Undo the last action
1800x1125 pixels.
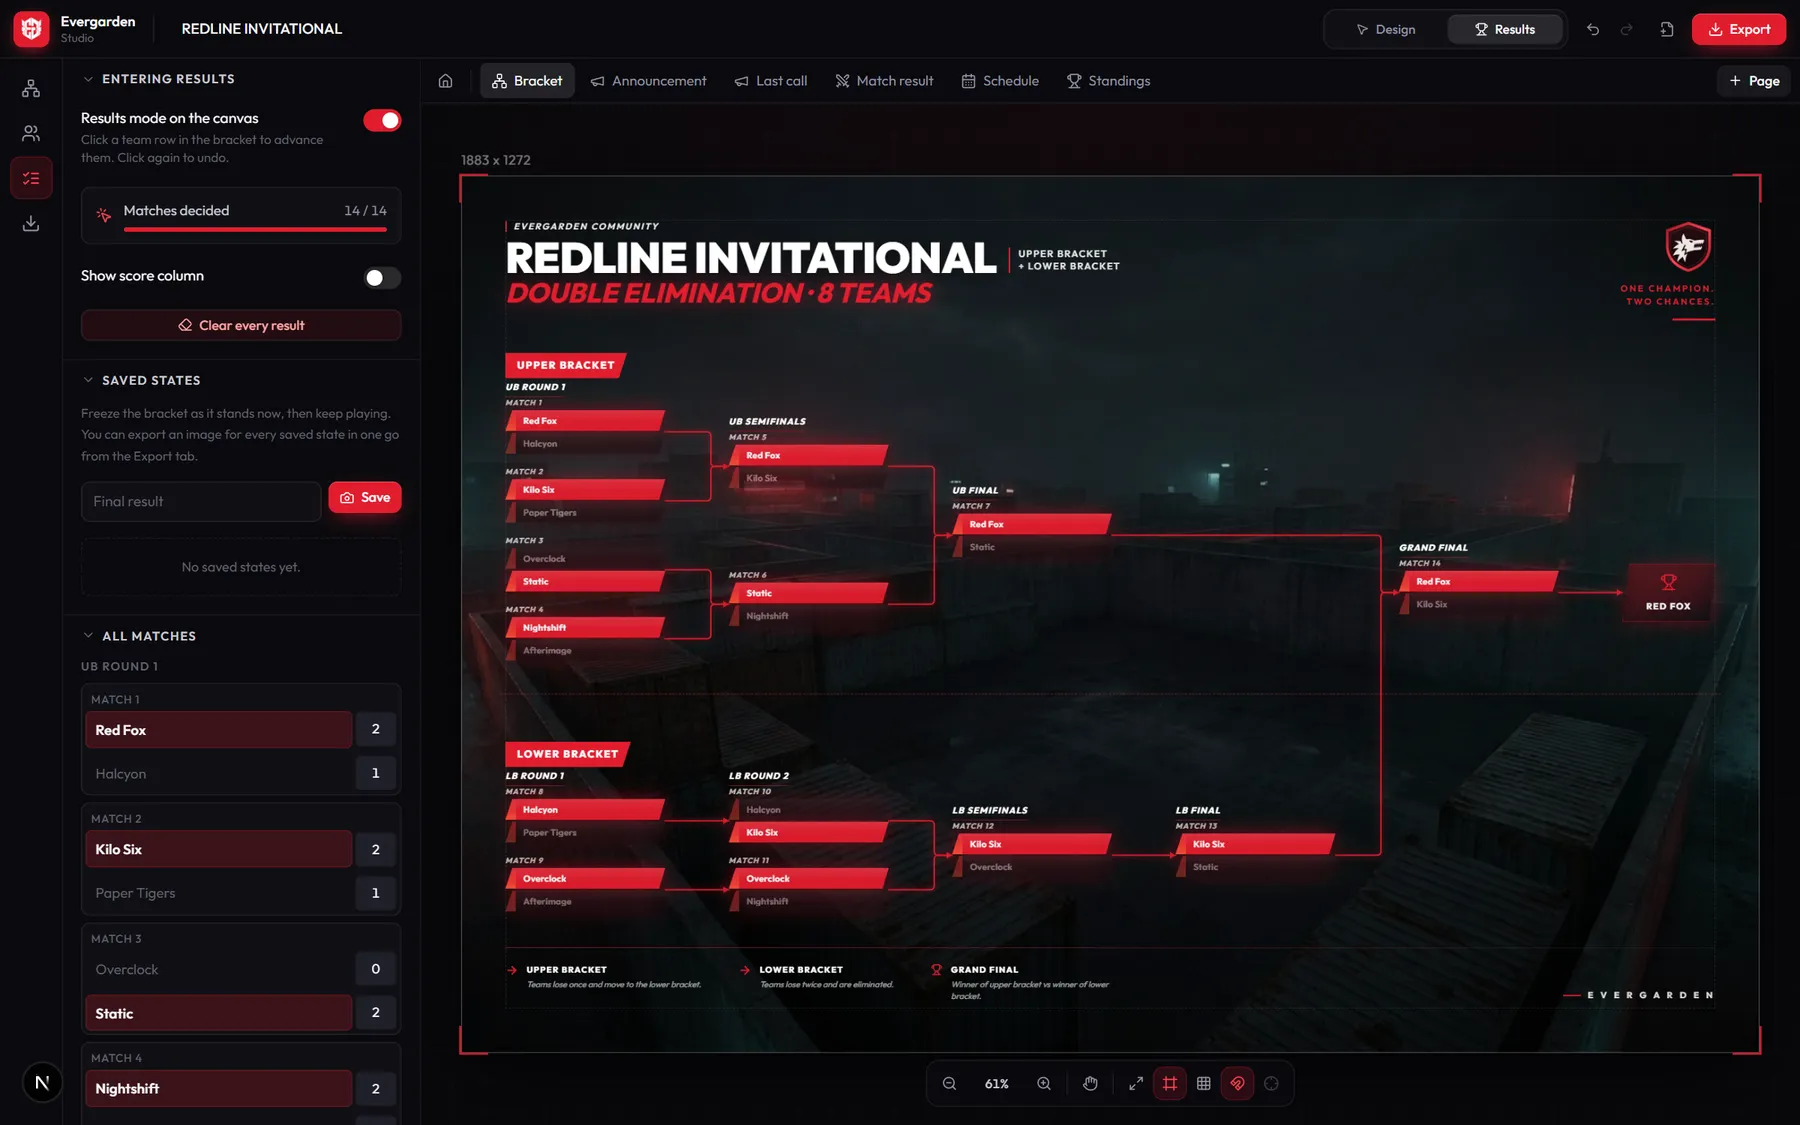click(x=1593, y=29)
